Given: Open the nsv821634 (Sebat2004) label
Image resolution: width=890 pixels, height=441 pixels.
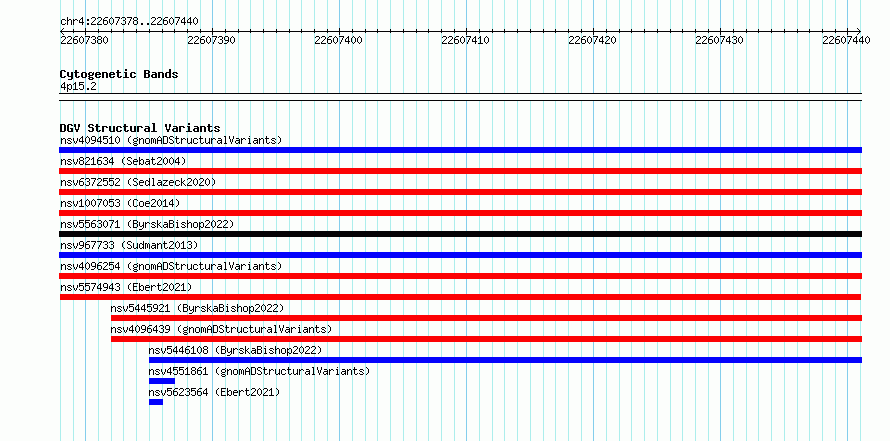Looking at the screenshot, I should coord(123,161).
